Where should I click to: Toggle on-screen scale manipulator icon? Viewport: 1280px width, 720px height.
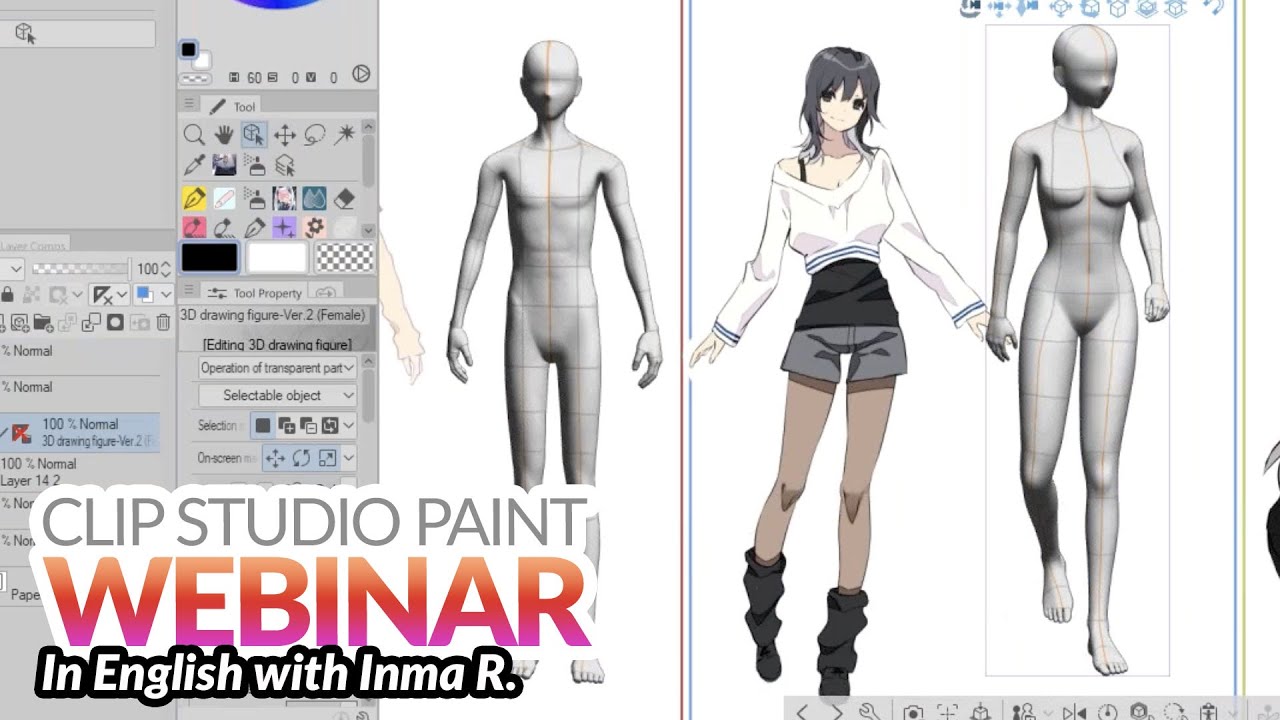327,459
